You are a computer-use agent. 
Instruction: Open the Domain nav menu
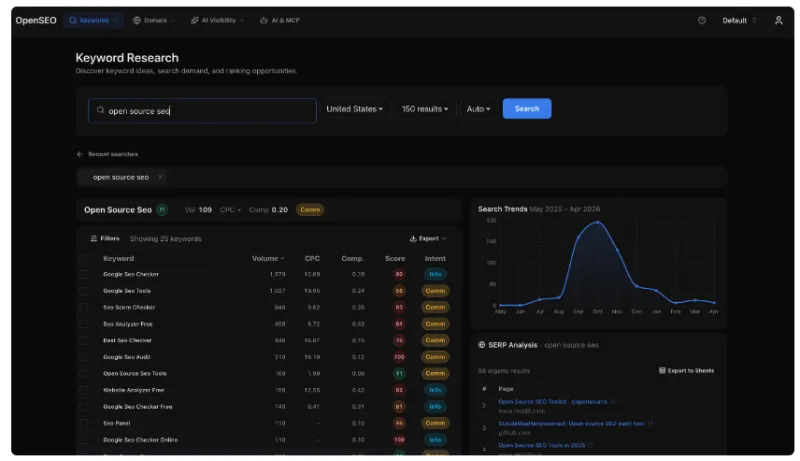[x=154, y=20]
